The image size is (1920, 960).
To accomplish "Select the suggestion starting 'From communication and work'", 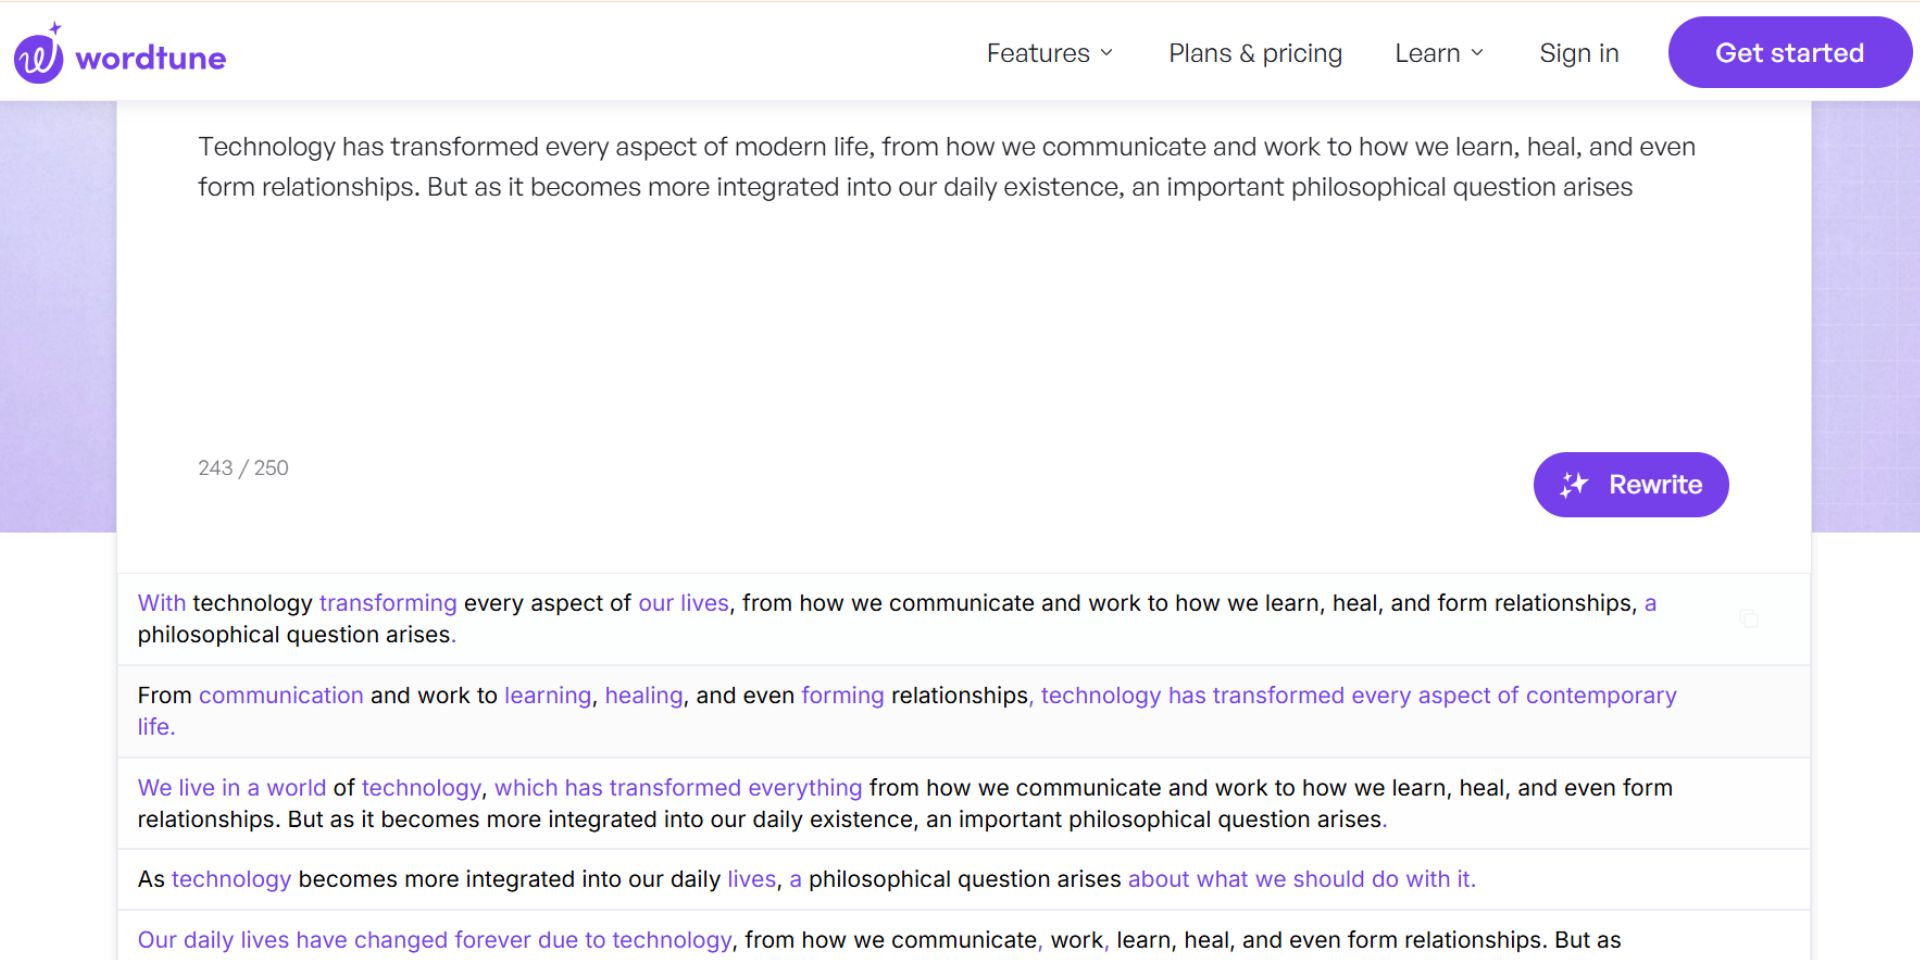I will point(963,711).
